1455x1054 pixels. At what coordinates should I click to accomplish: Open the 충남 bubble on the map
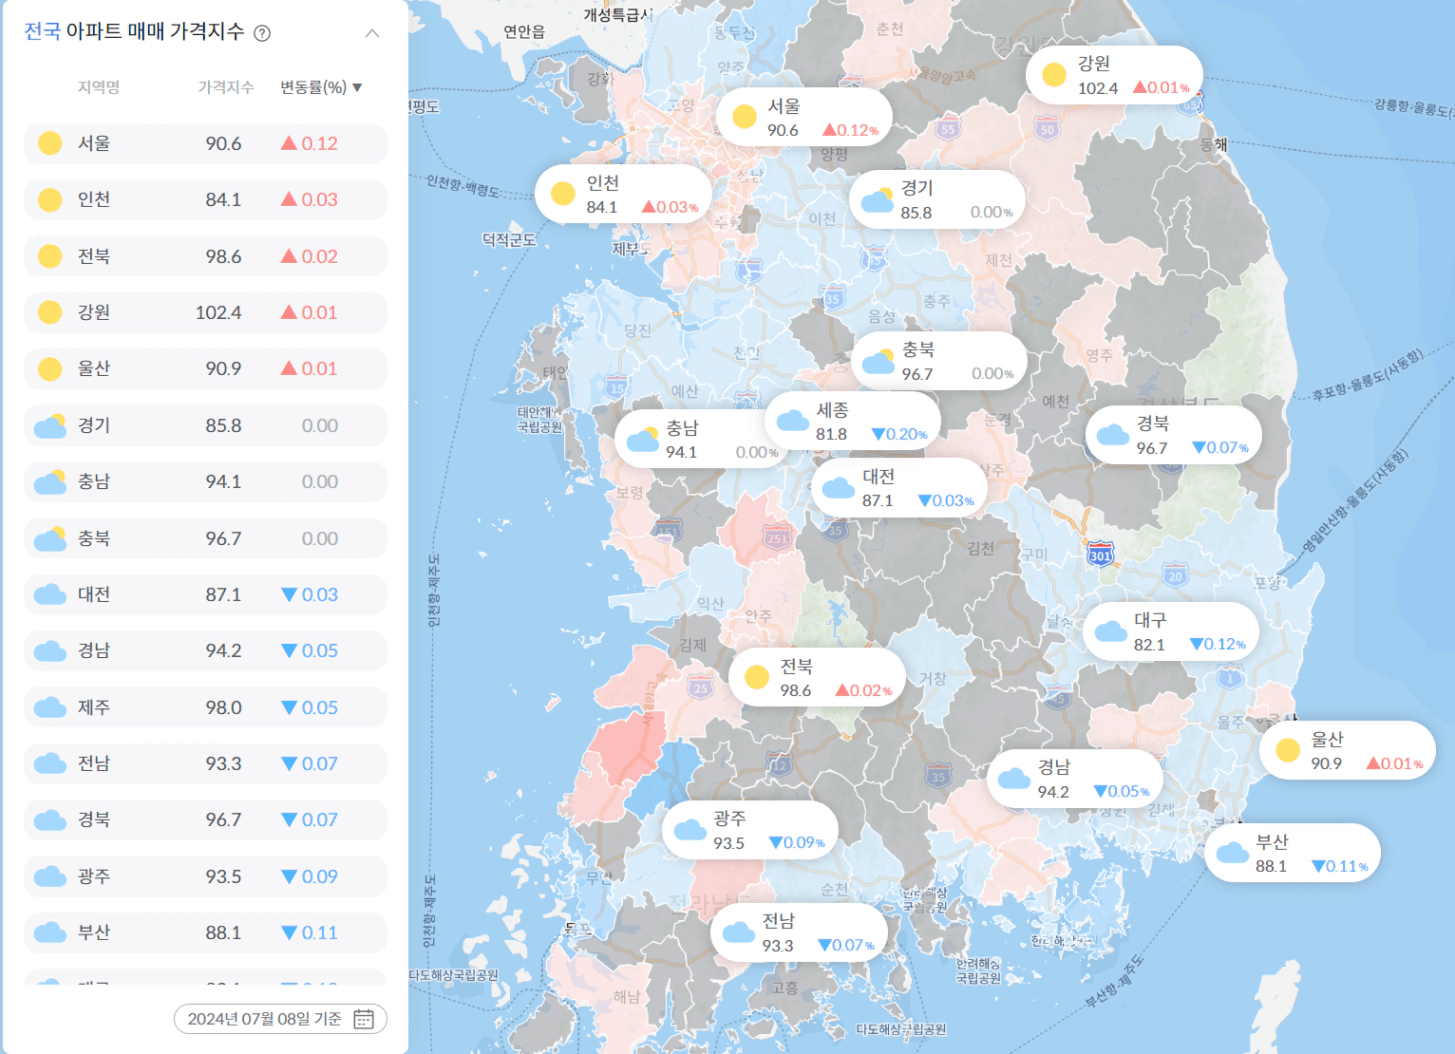(702, 439)
